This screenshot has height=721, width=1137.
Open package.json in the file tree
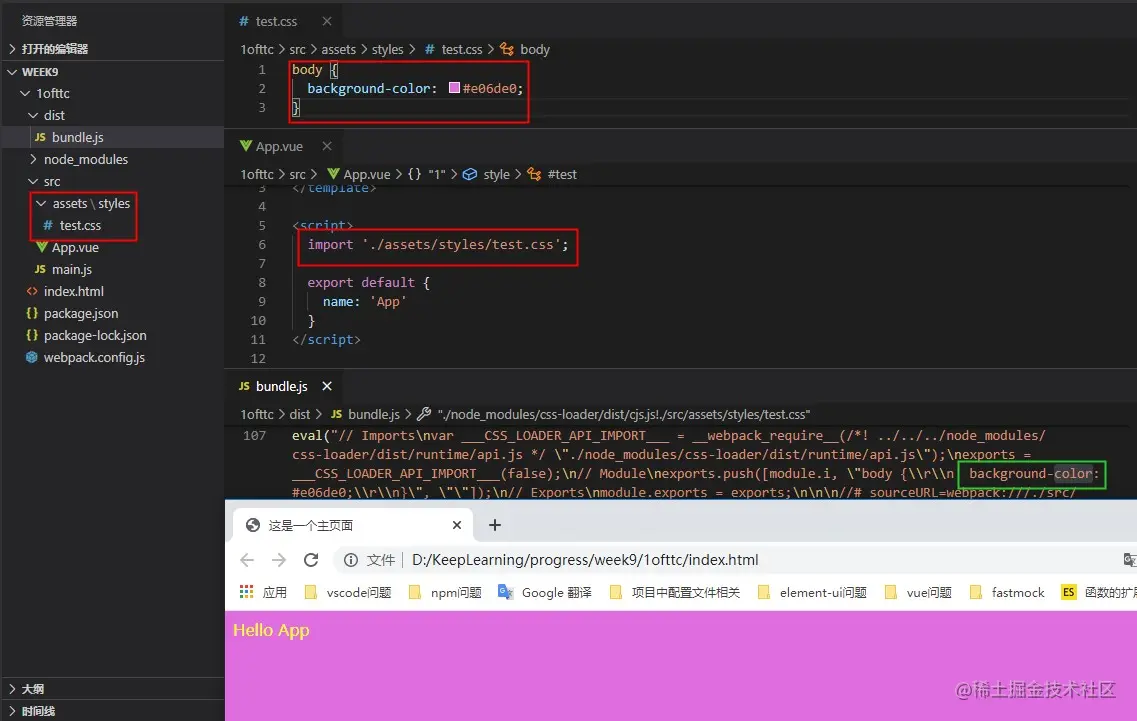[x=80, y=313]
